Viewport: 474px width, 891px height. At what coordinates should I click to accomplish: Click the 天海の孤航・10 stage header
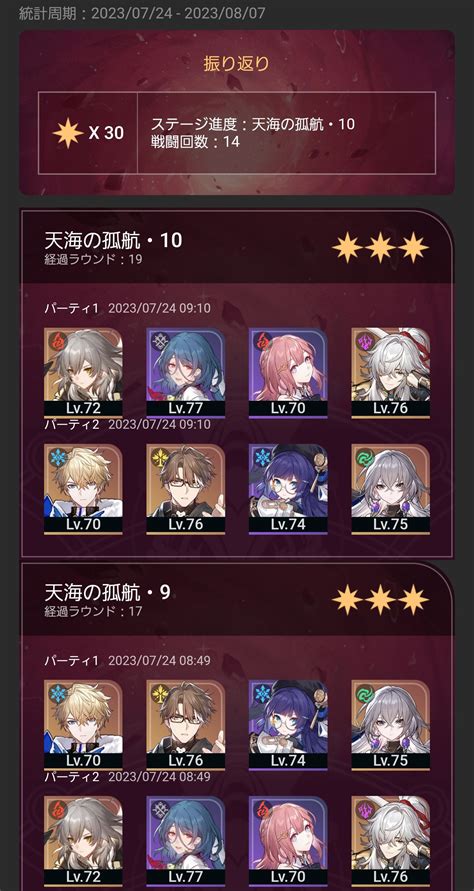(x=114, y=240)
